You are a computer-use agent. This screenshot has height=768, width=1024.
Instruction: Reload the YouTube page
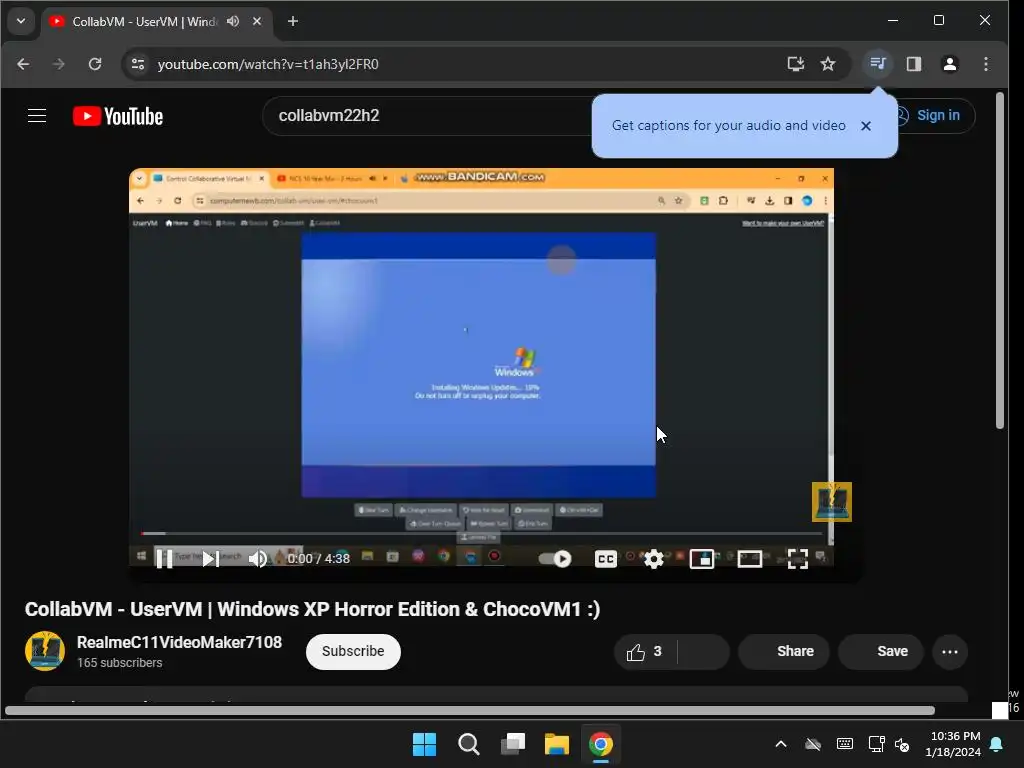pos(95,64)
